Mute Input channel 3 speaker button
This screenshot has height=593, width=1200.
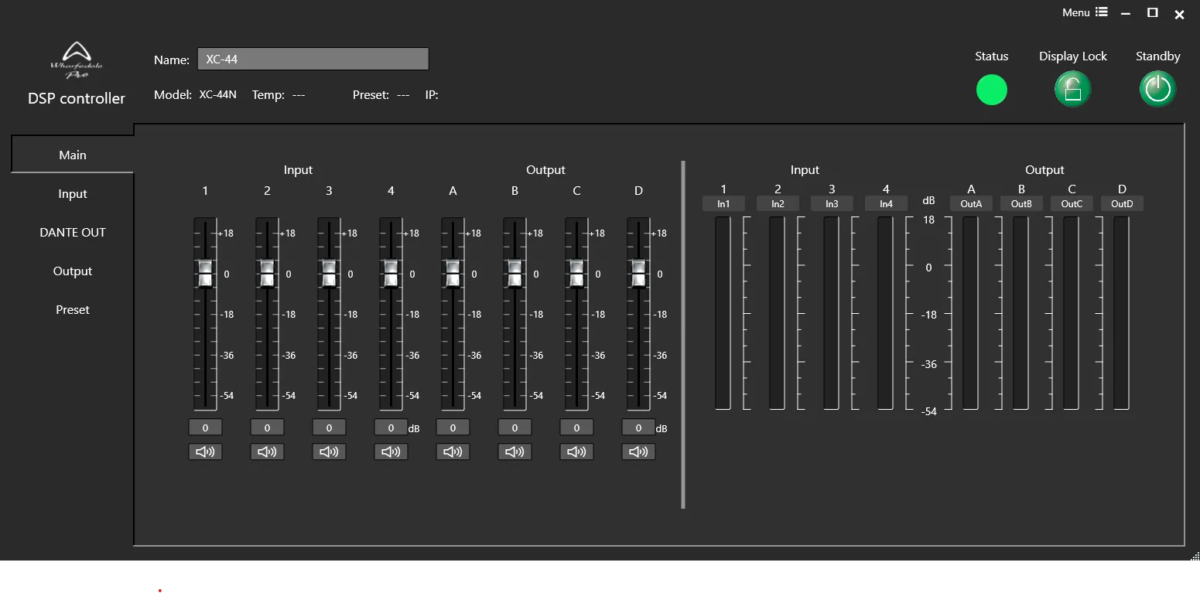coord(329,452)
